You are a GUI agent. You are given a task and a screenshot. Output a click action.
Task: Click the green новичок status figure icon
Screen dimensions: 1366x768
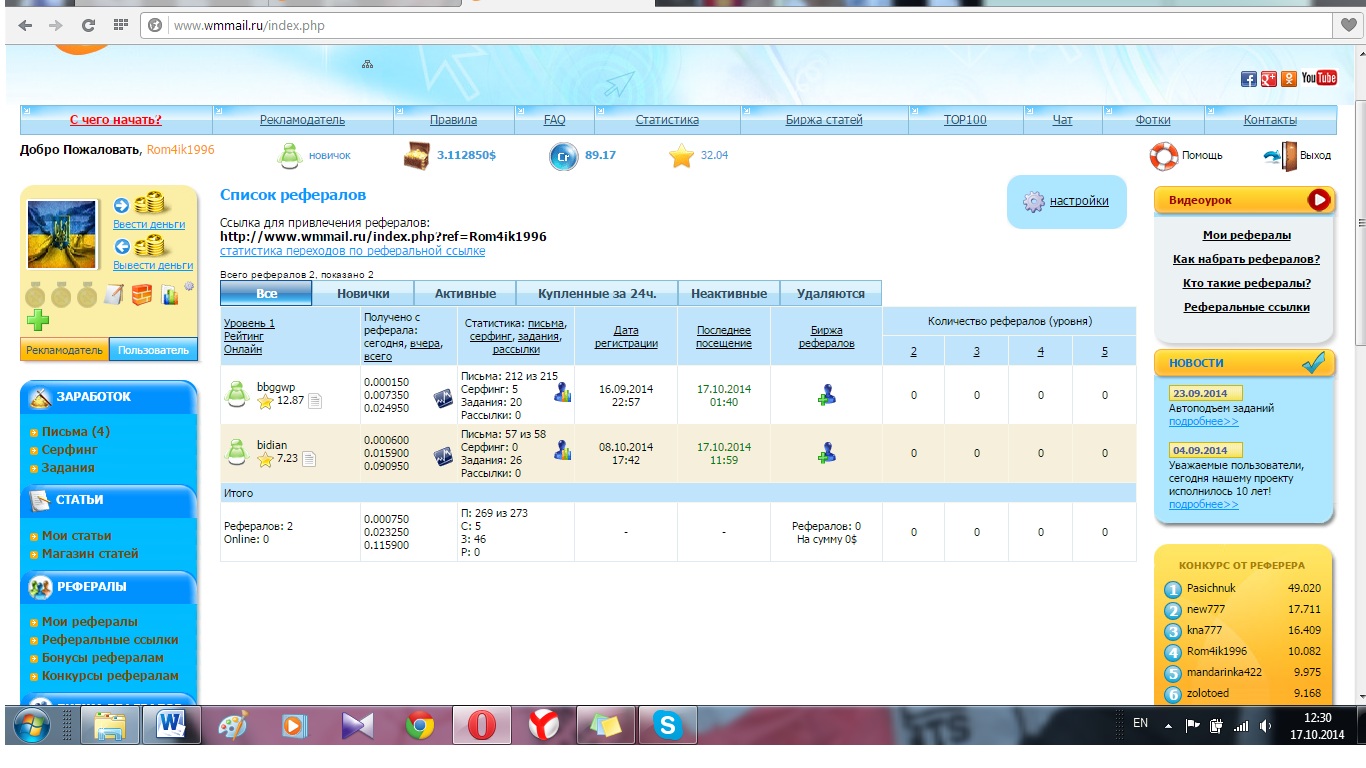(289, 155)
